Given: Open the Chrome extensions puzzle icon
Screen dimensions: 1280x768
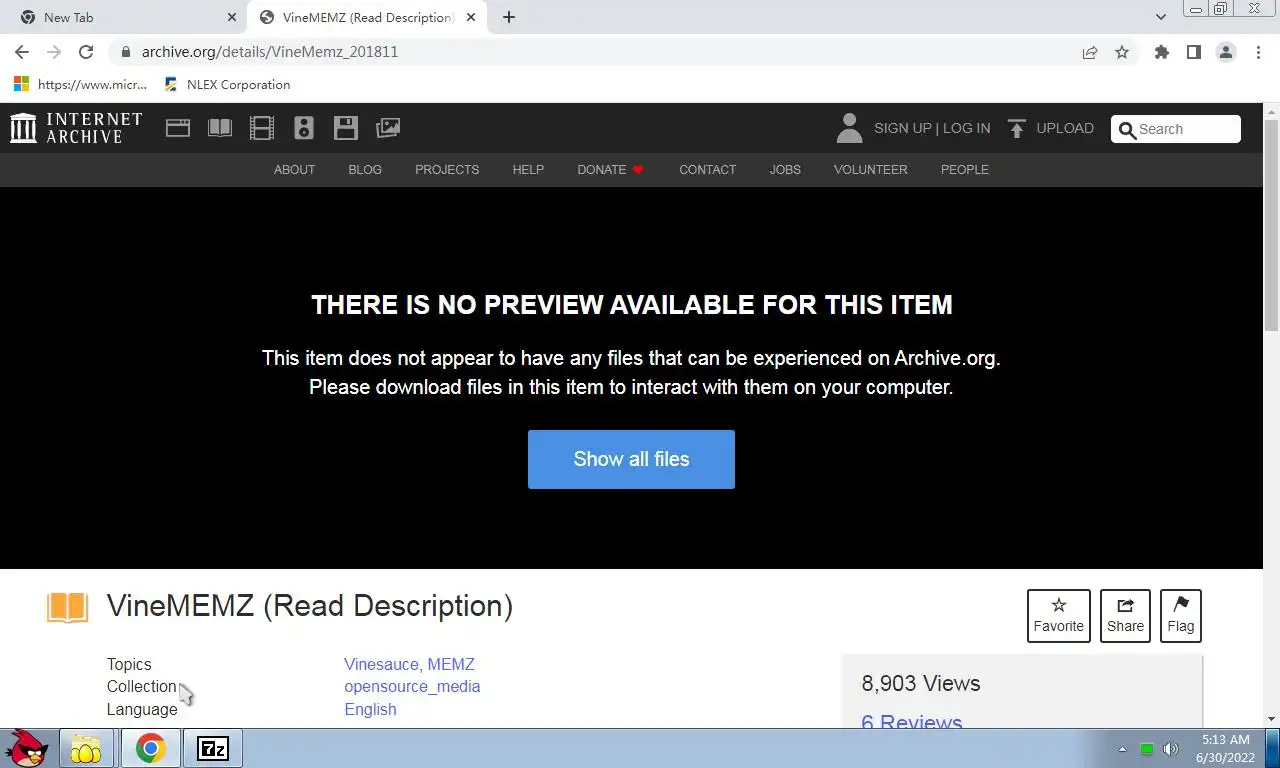Looking at the screenshot, I should point(1161,52).
